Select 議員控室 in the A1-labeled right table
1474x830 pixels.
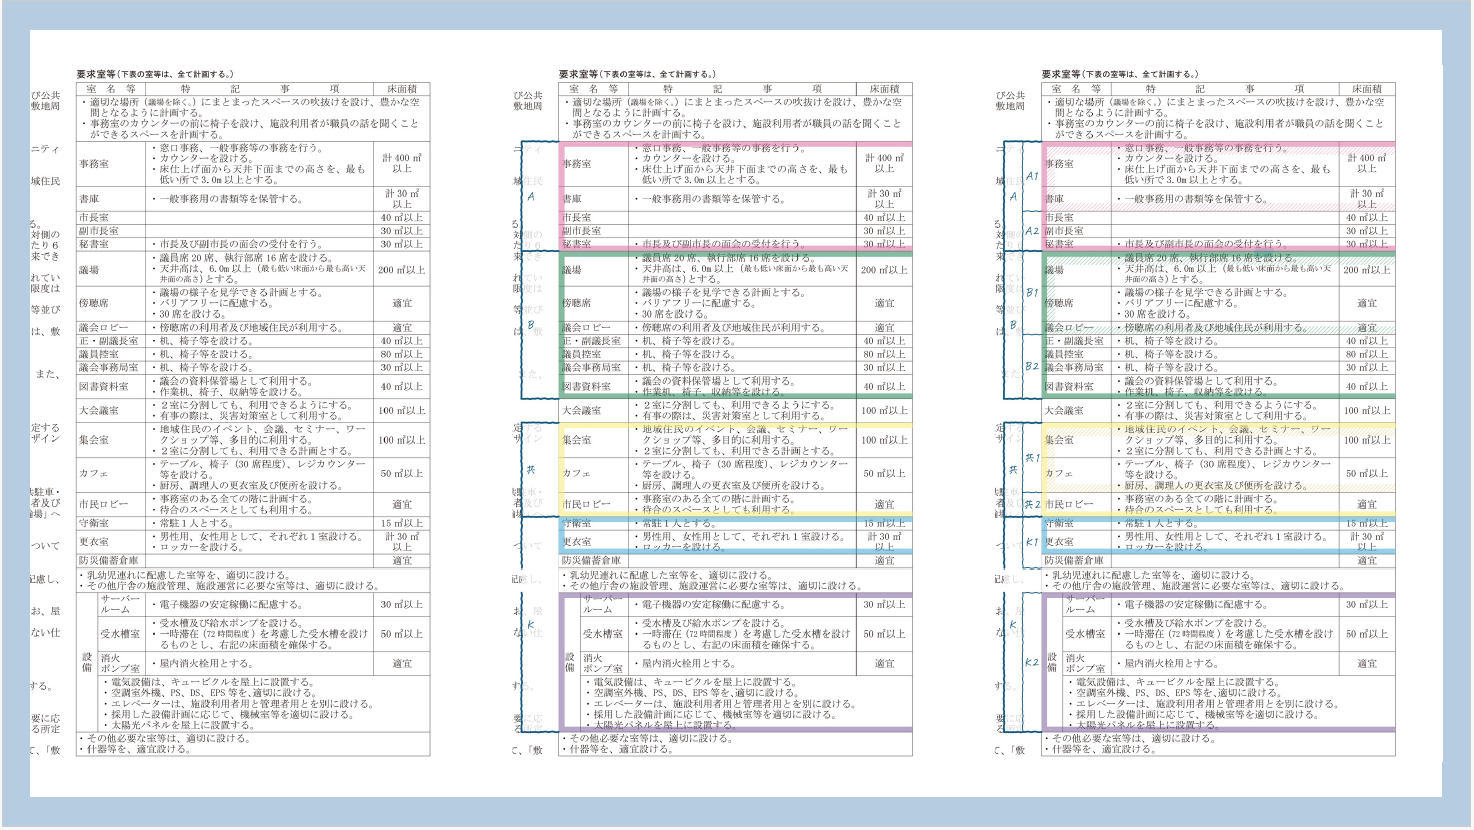pos(1064,354)
